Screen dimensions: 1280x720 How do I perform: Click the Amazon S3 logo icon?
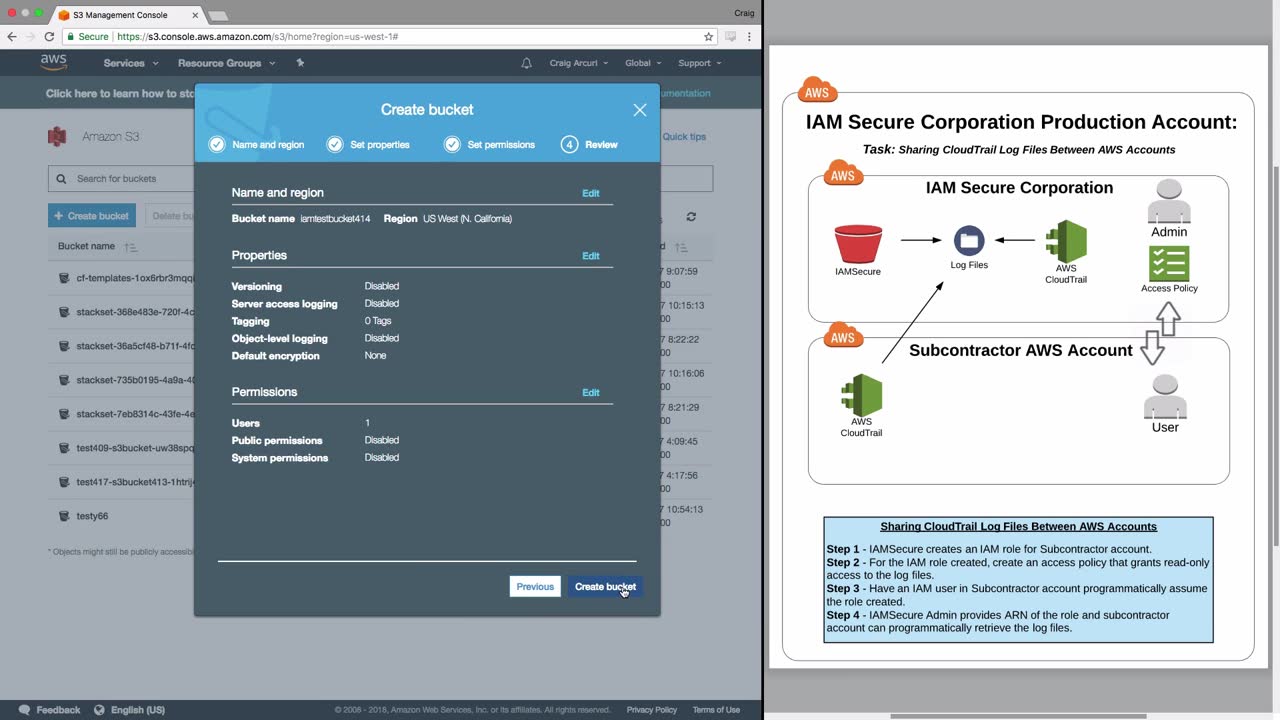pyautogui.click(x=57, y=136)
